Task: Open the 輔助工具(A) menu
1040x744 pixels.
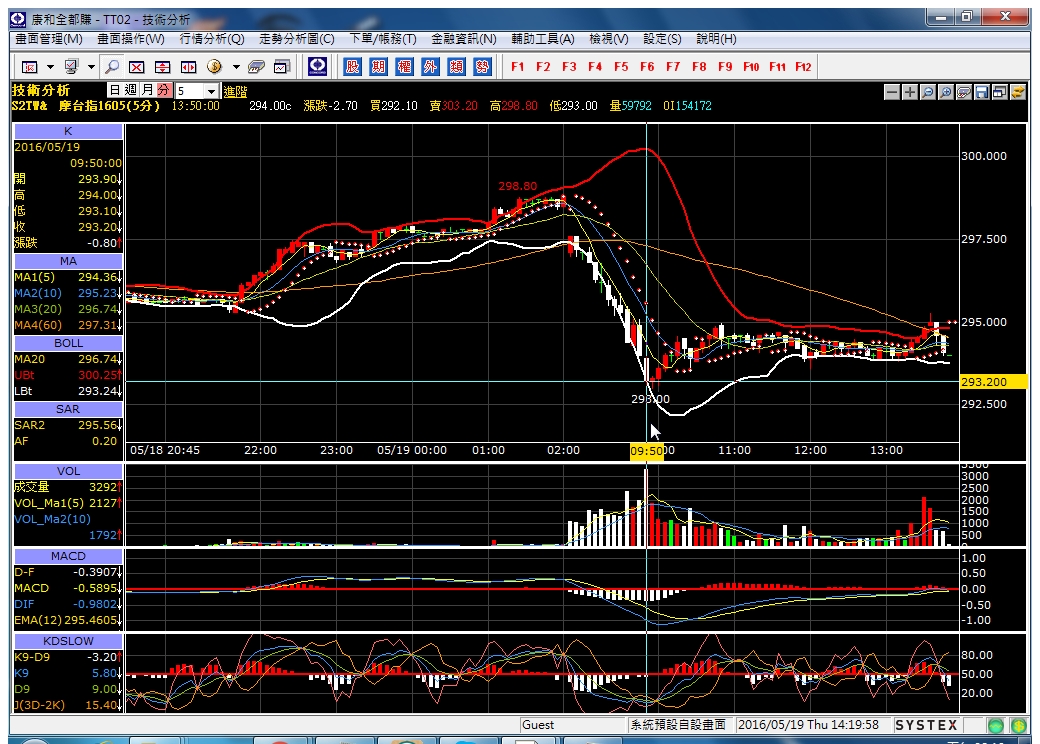Action: [x=543, y=39]
